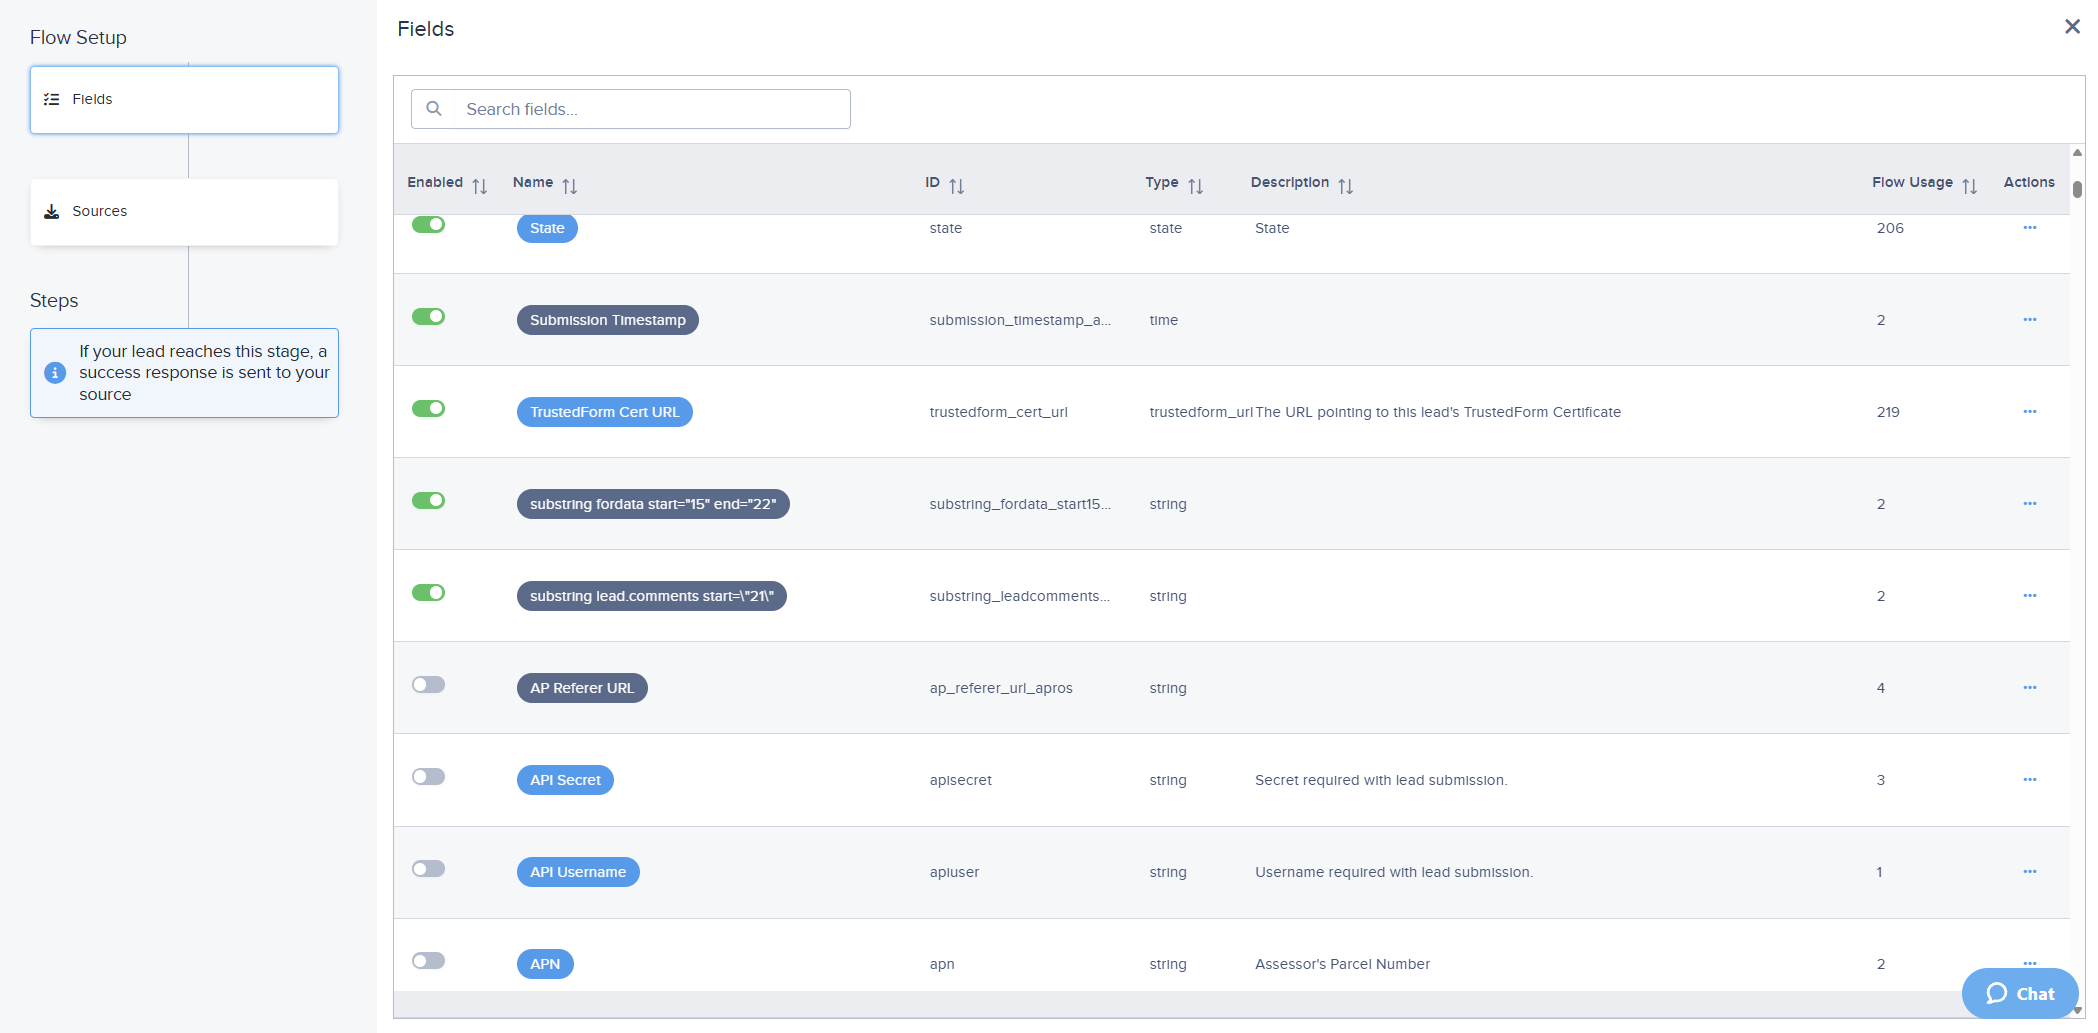Select Fields in Flow Setup sidebar
Viewport: 2098px width, 1033px height.
[x=184, y=100]
